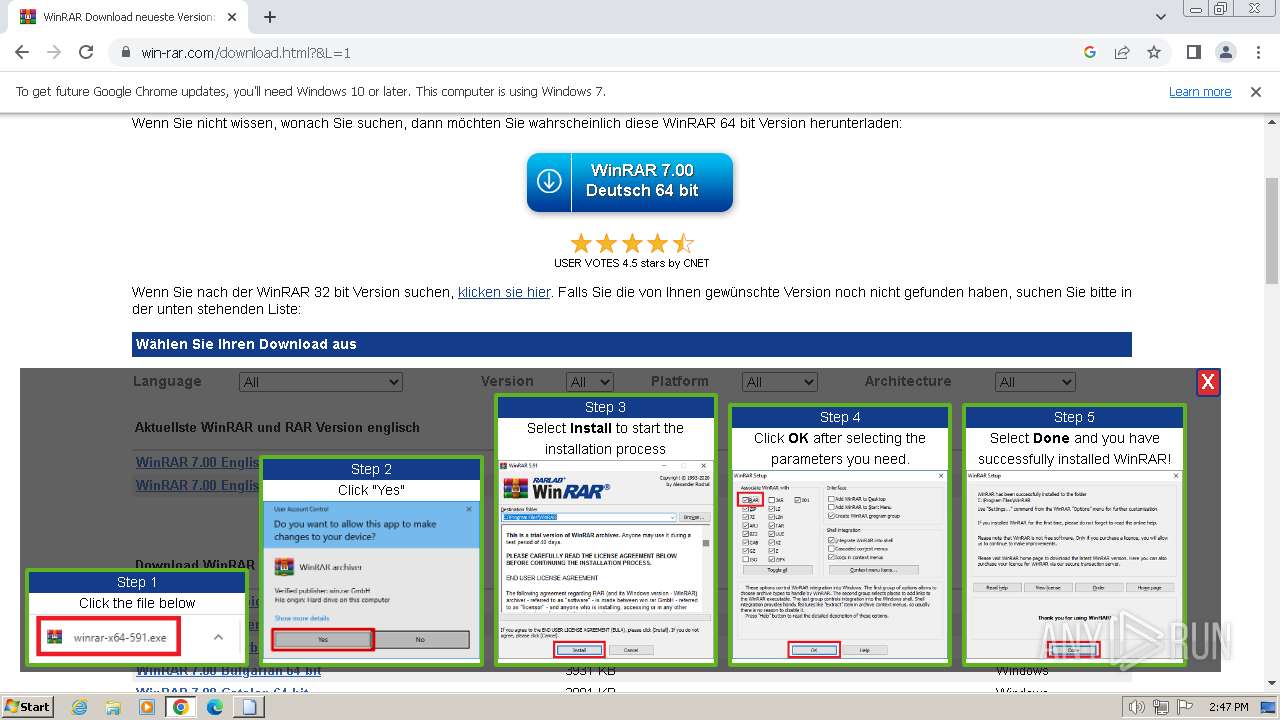Image resolution: width=1280 pixels, height=720 pixels.
Task: Click the Step 2 instruction image
Action: point(371,560)
